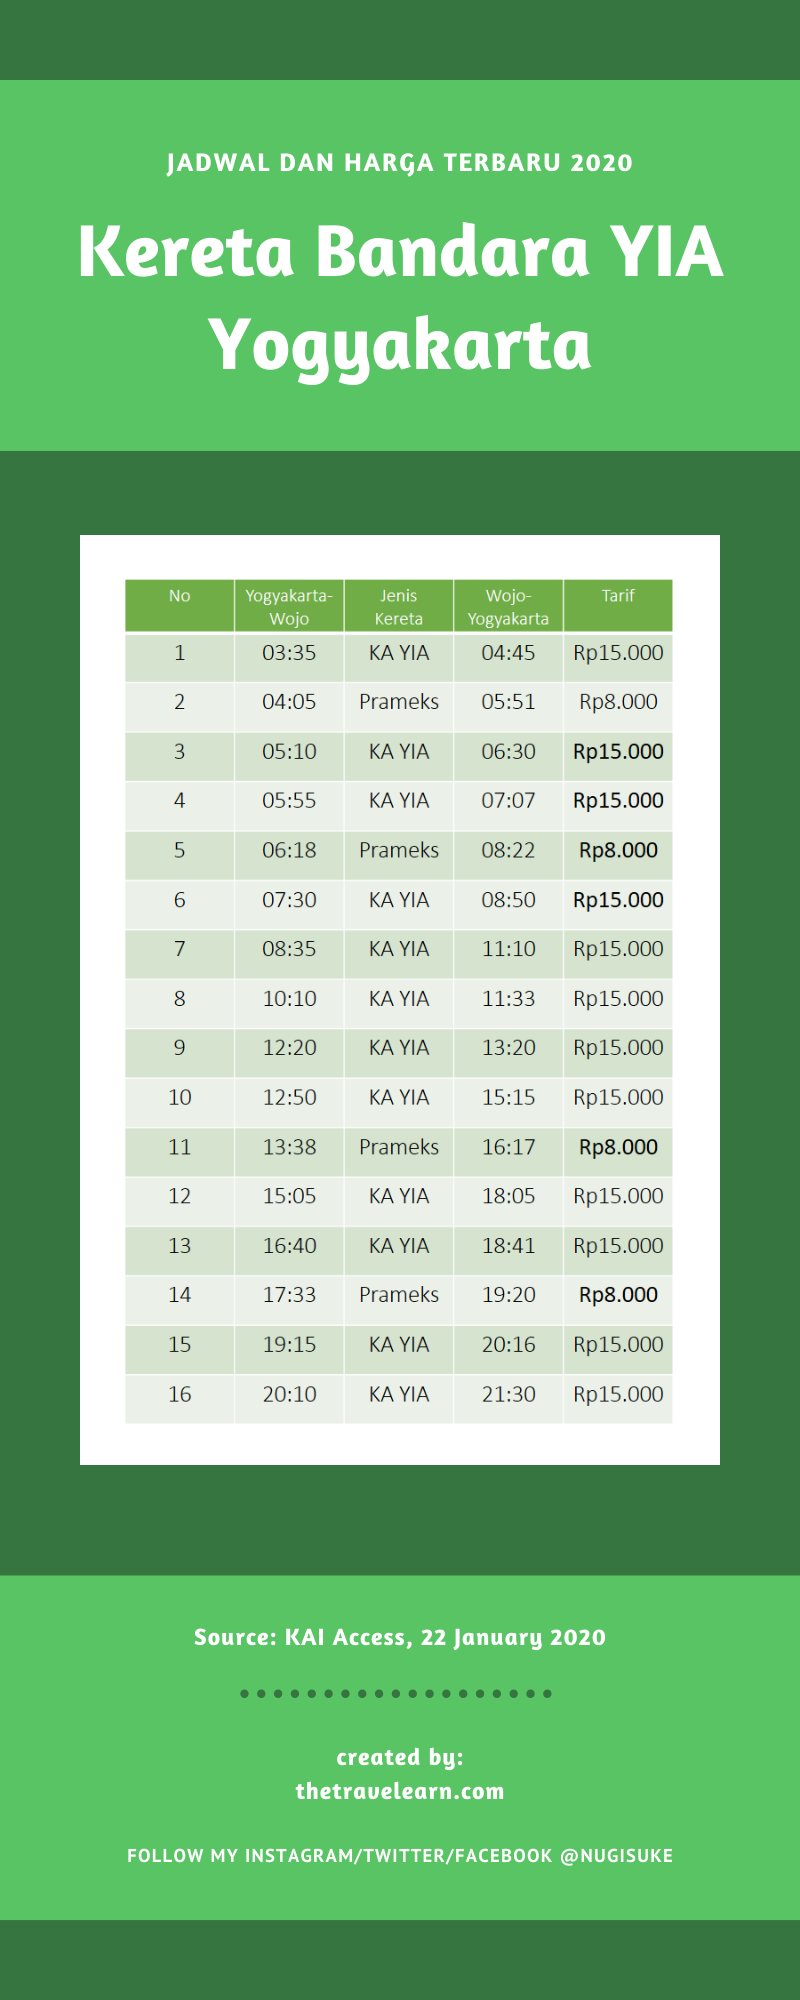Select the Tarif column header
This screenshot has width=800, height=2000.
pos(618,596)
